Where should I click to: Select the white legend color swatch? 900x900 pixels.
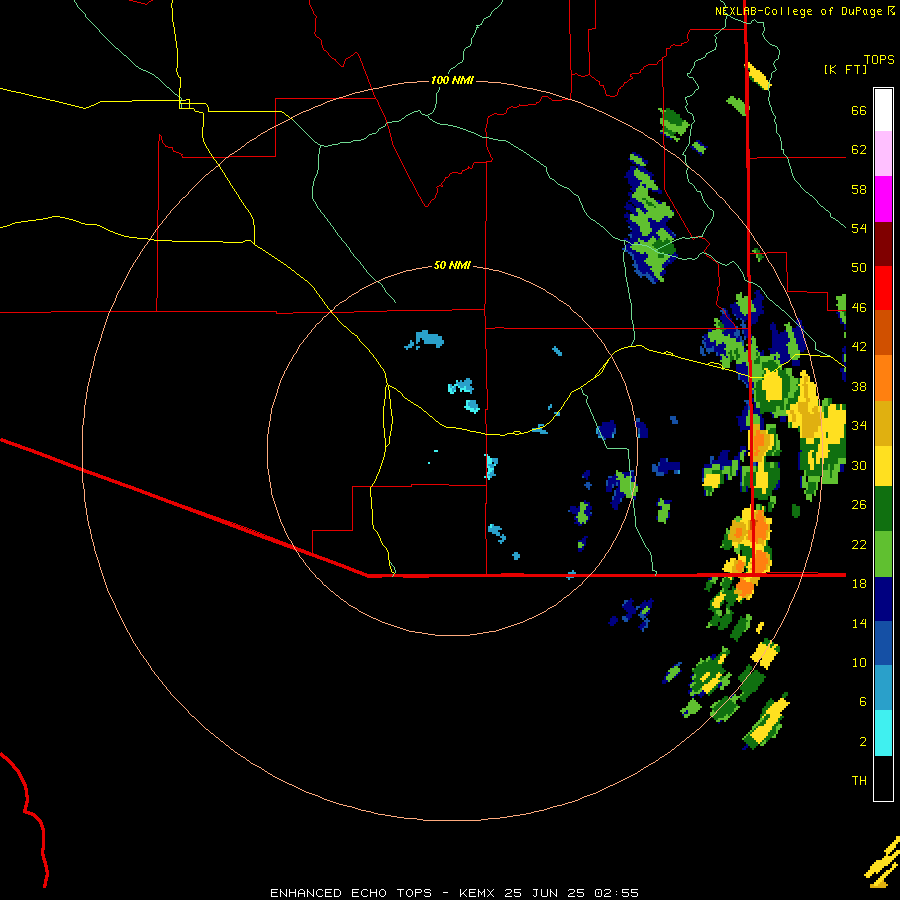(x=883, y=110)
